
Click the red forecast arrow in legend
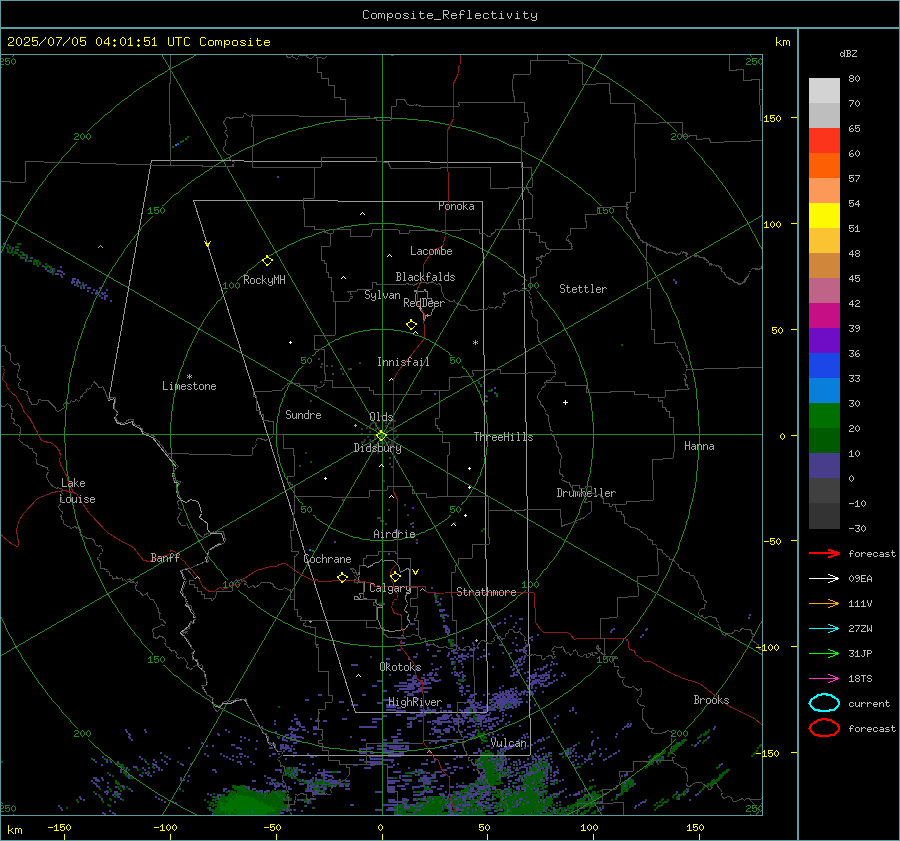click(x=824, y=553)
